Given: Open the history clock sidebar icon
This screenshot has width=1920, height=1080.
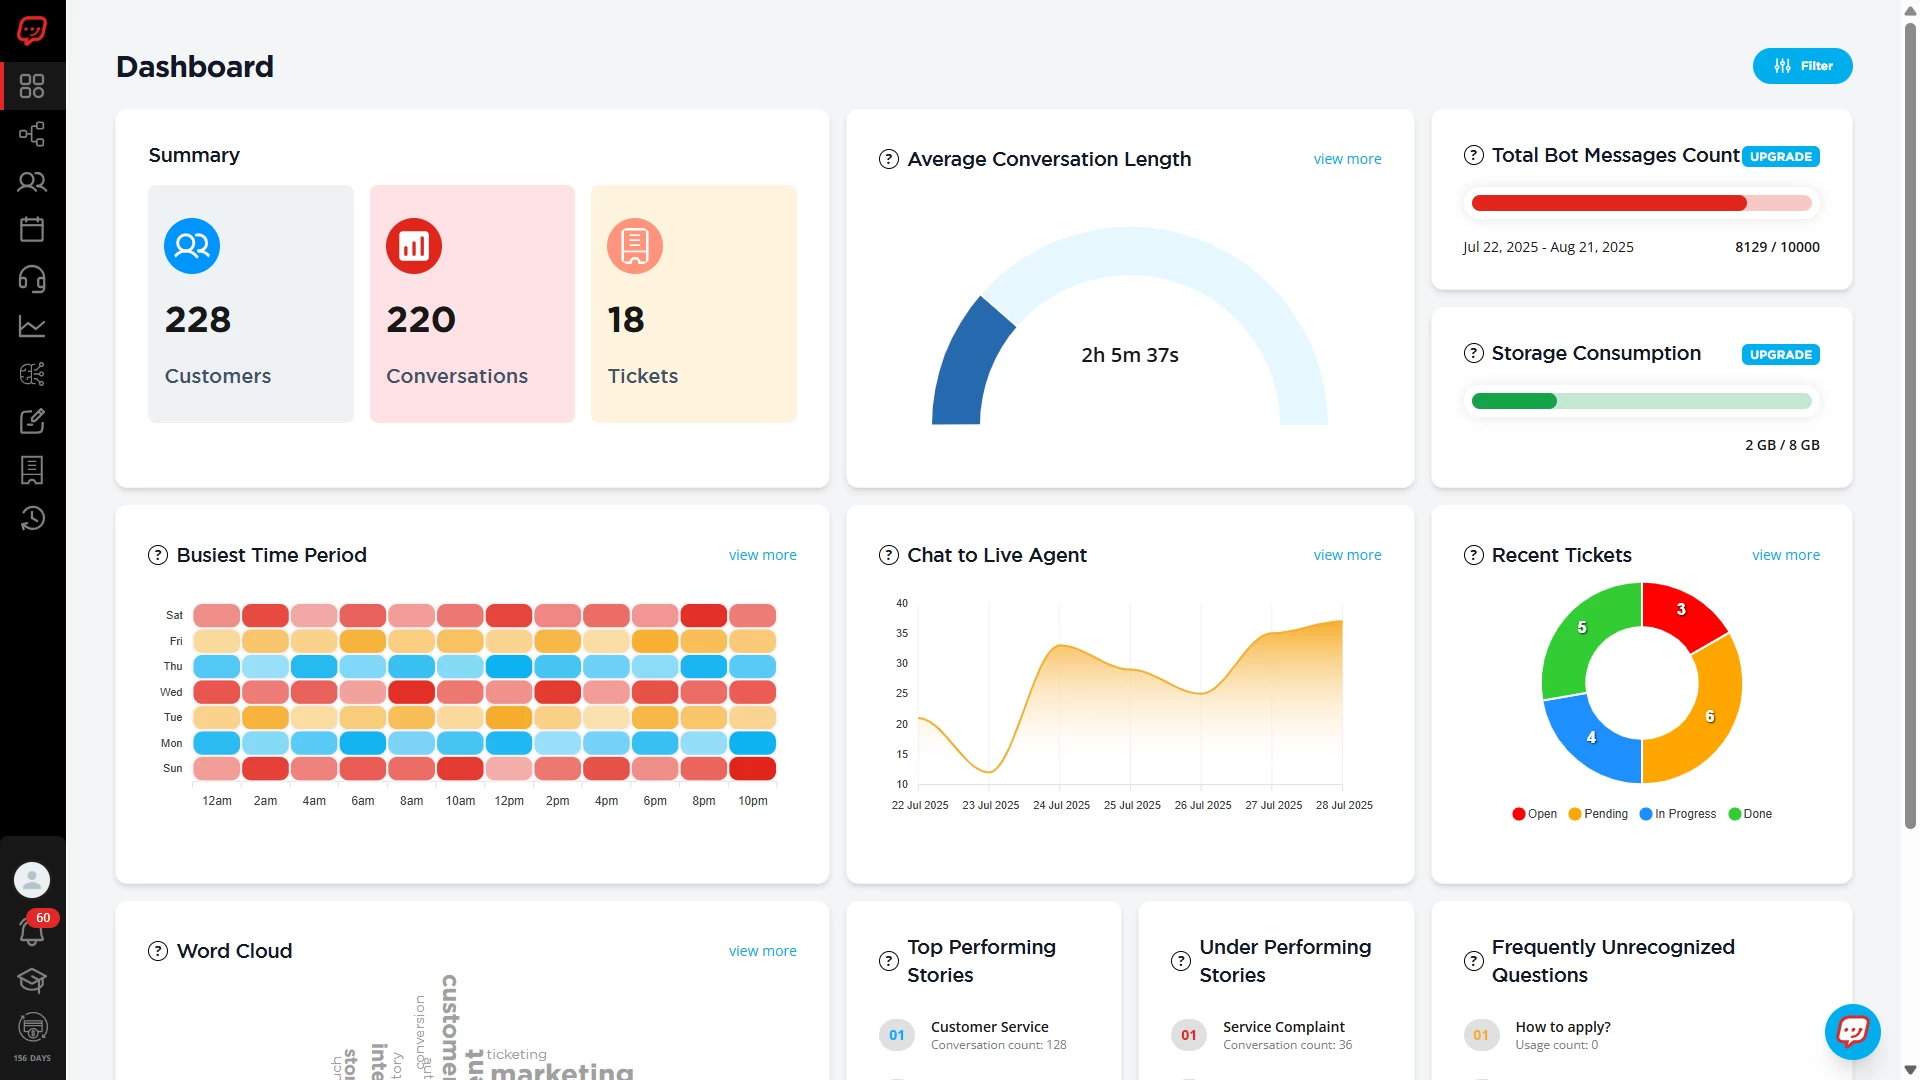Looking at the screenshot, I should click(x=32, y=518).
